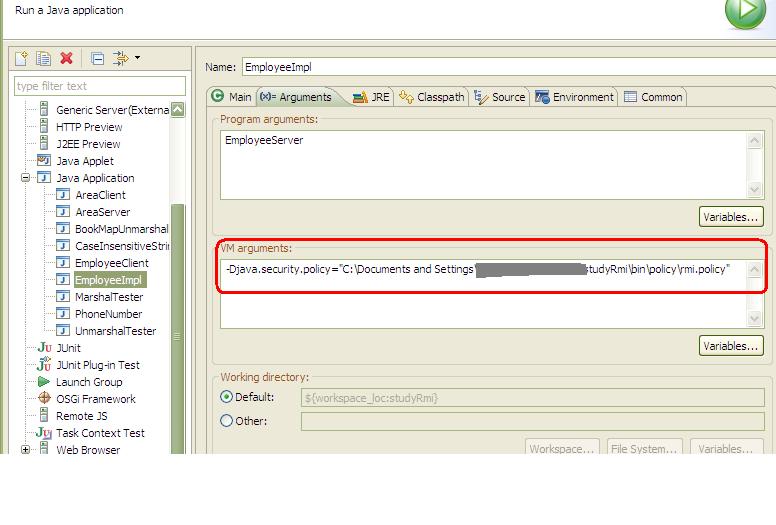
Task: Select AreaServer launch configuration
Action: [x=102, y=212]
